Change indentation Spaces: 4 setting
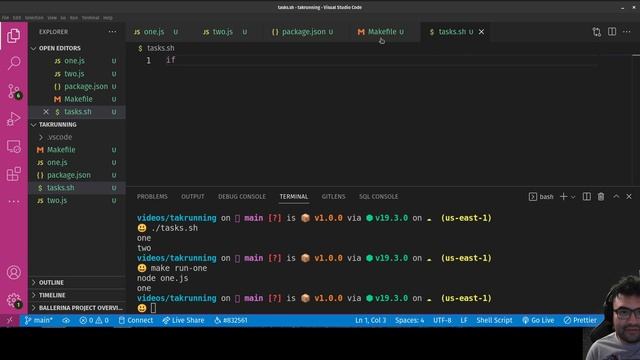 click(409, 320)
